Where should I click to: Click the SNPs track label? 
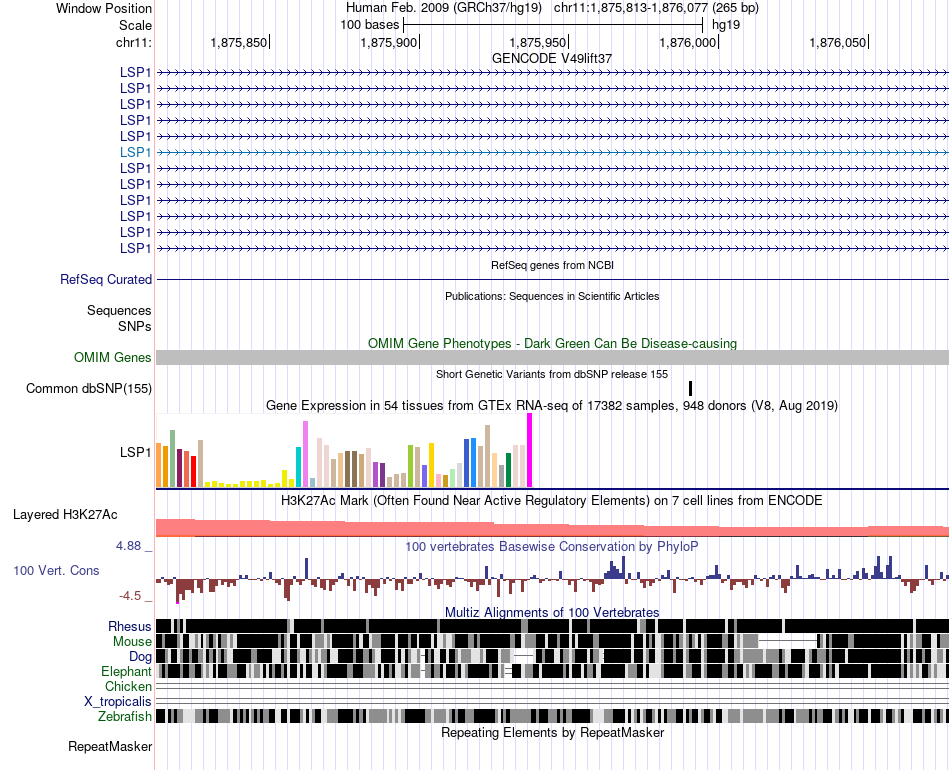(135, 326)
